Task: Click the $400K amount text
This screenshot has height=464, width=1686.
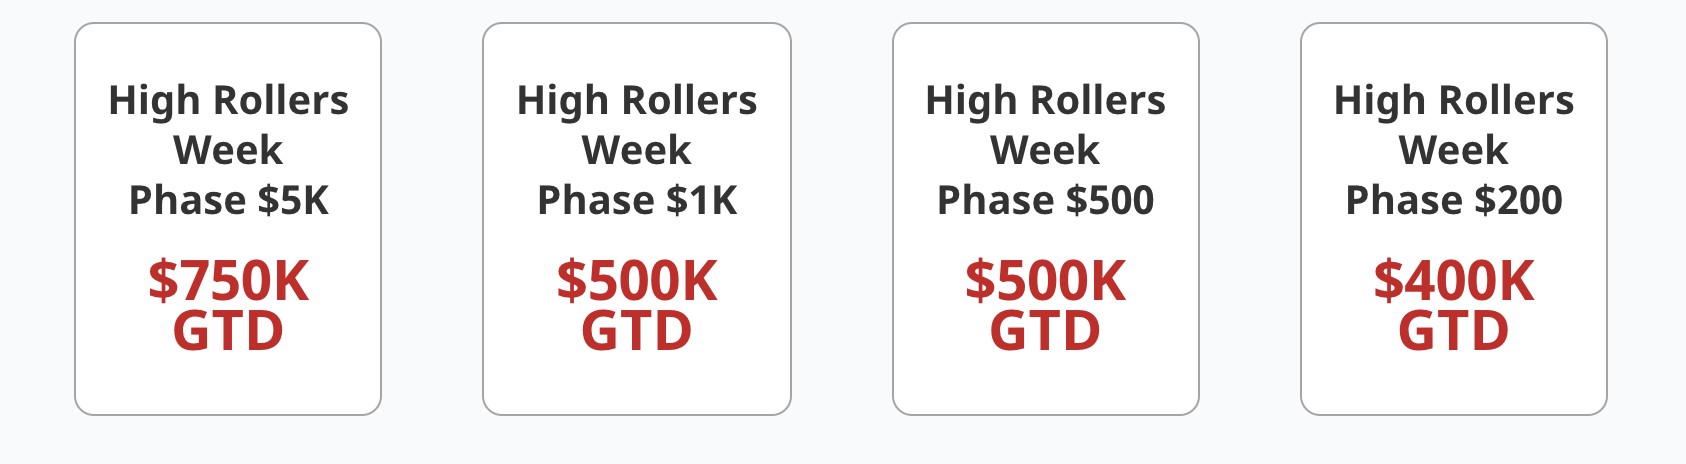Action: point(1453,281)
